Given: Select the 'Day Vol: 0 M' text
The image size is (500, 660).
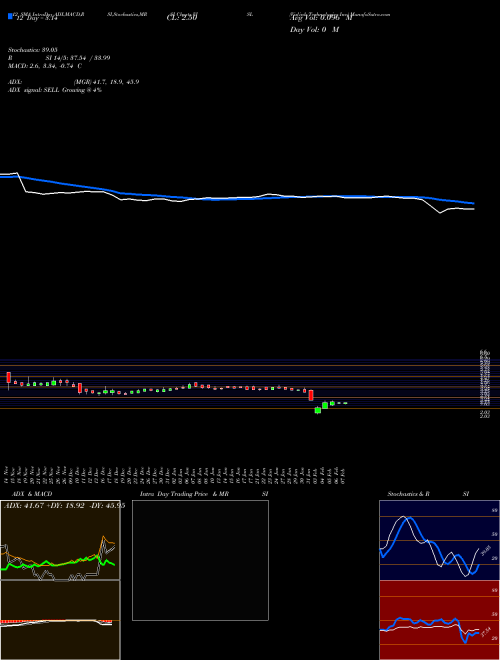Looking at the screenshot, I should click(314, 30).
